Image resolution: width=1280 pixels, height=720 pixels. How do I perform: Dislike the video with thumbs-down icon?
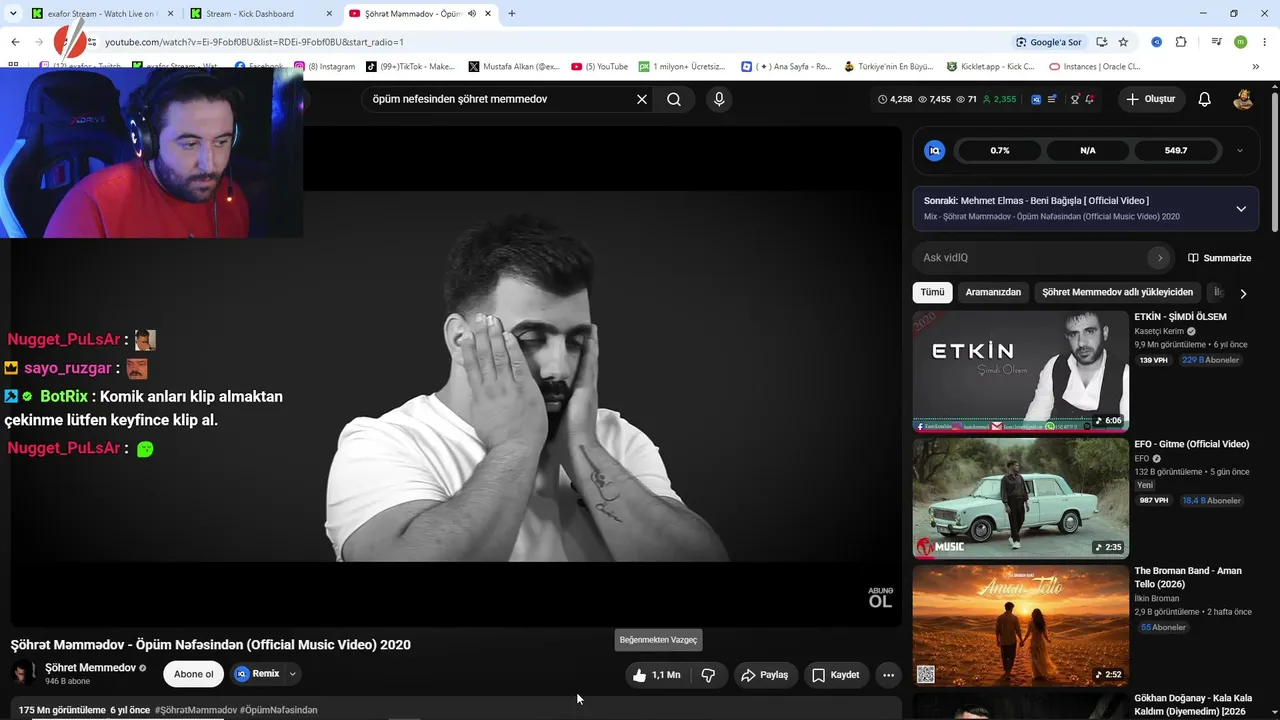708,675
